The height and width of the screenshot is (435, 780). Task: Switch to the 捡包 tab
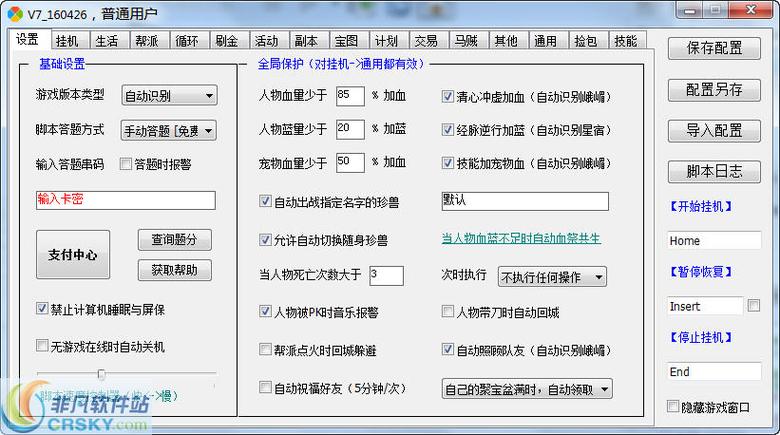589,40
